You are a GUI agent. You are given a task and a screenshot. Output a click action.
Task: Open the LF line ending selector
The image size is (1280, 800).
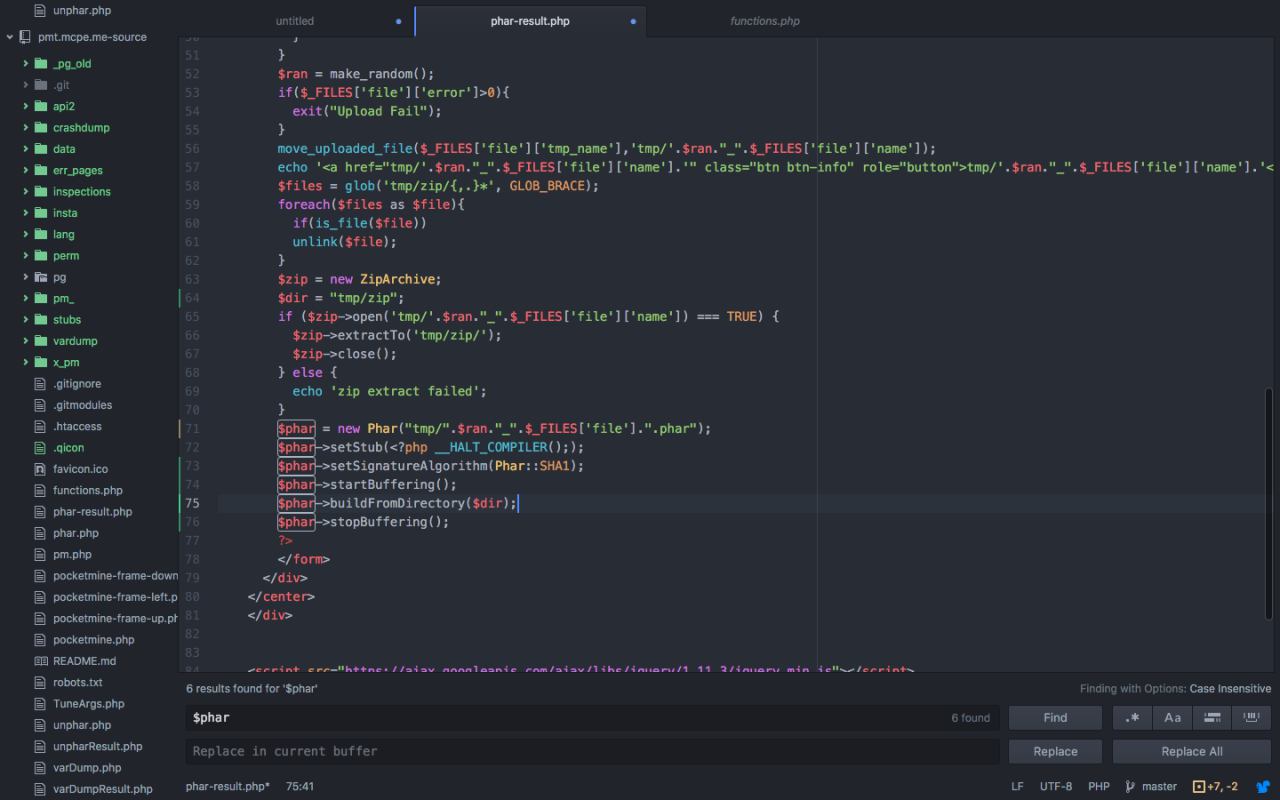point(1017,787)
